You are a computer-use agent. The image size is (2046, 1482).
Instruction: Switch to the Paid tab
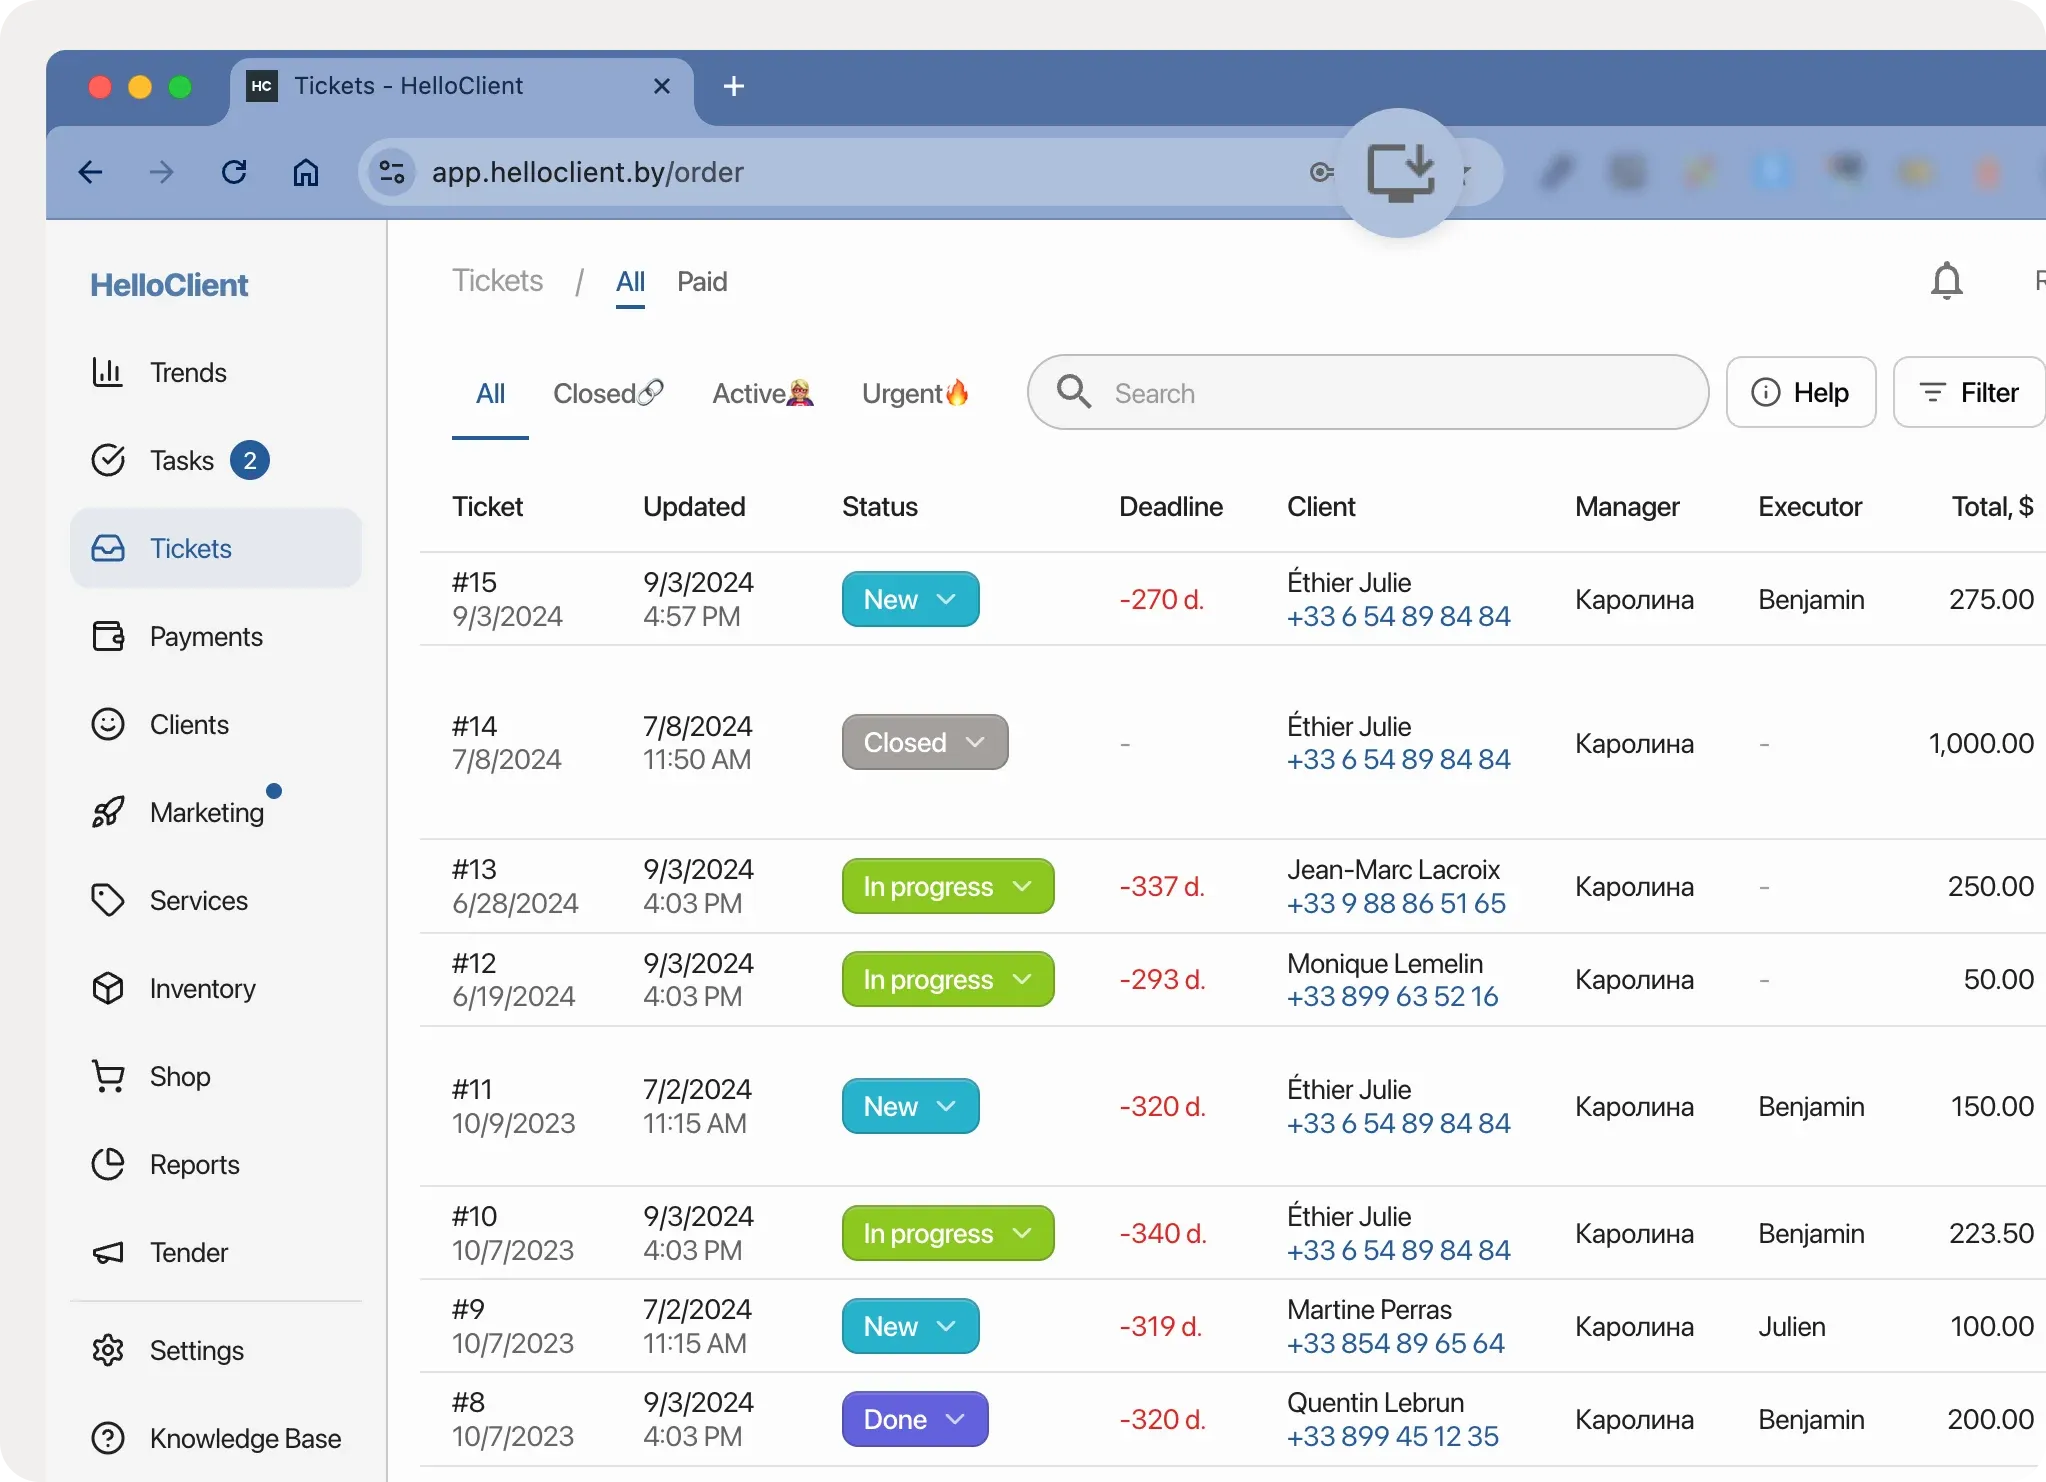click(x=702, y=282)
